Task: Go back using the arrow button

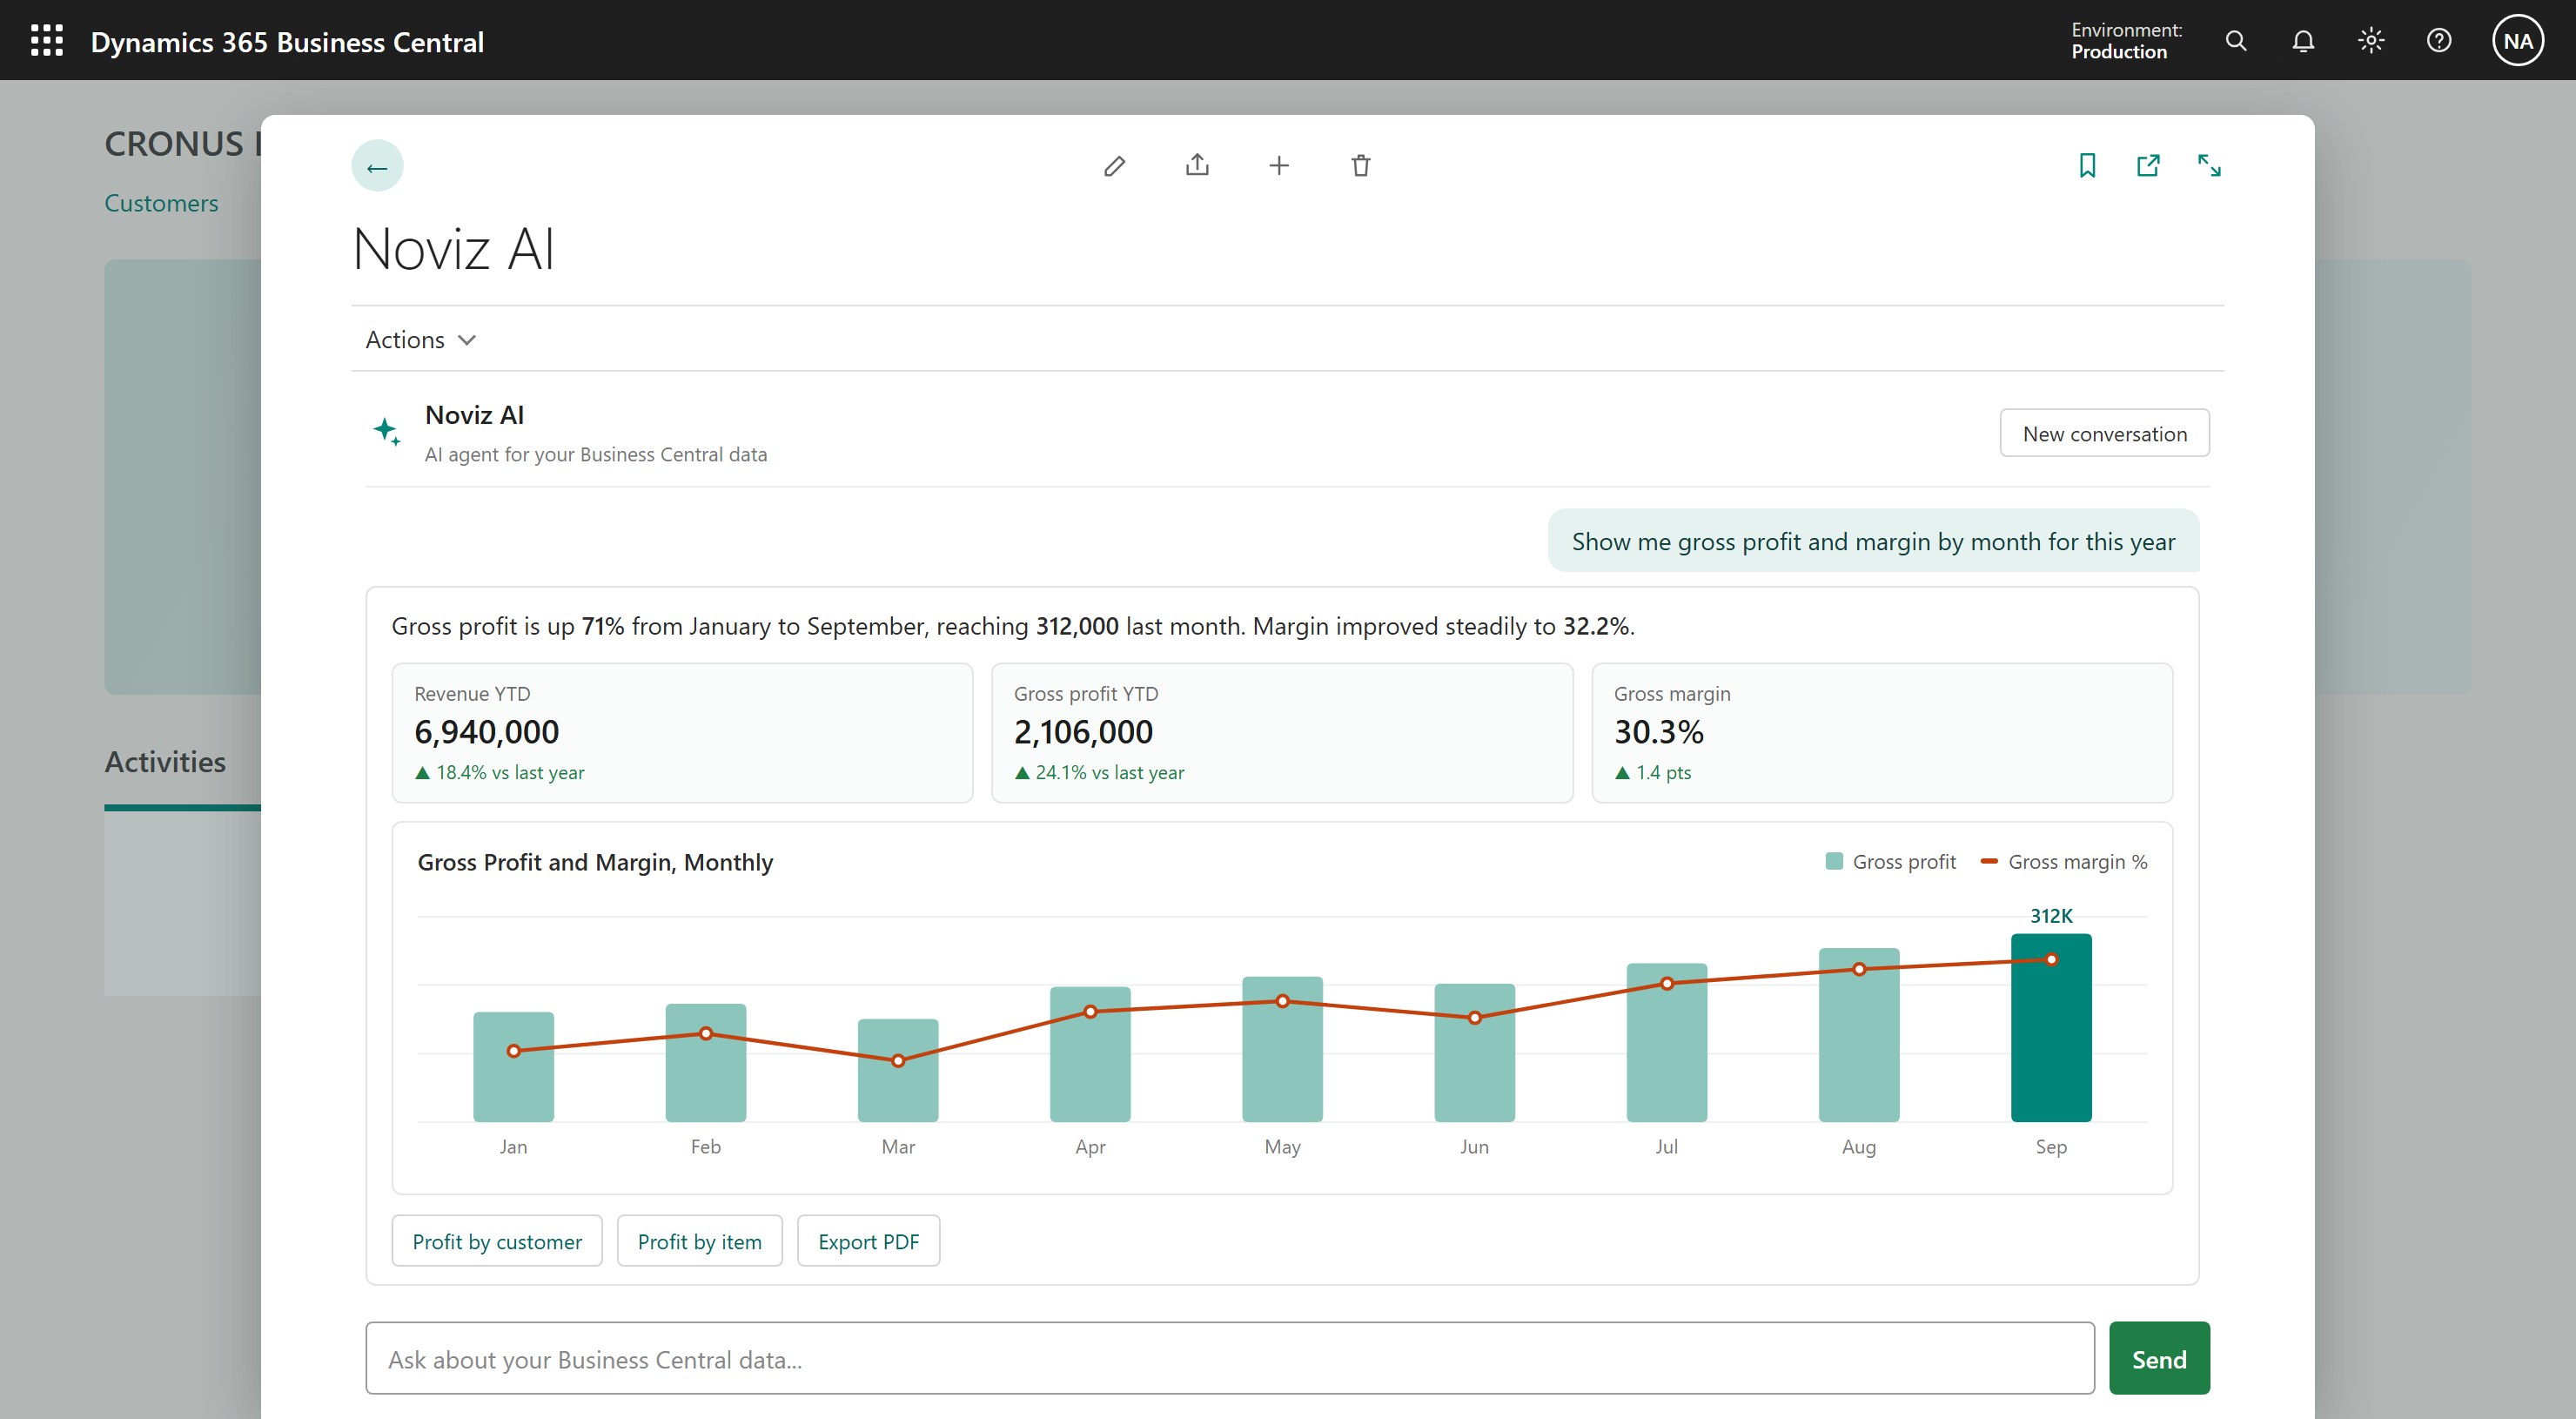Action: (x=377, y=166)
